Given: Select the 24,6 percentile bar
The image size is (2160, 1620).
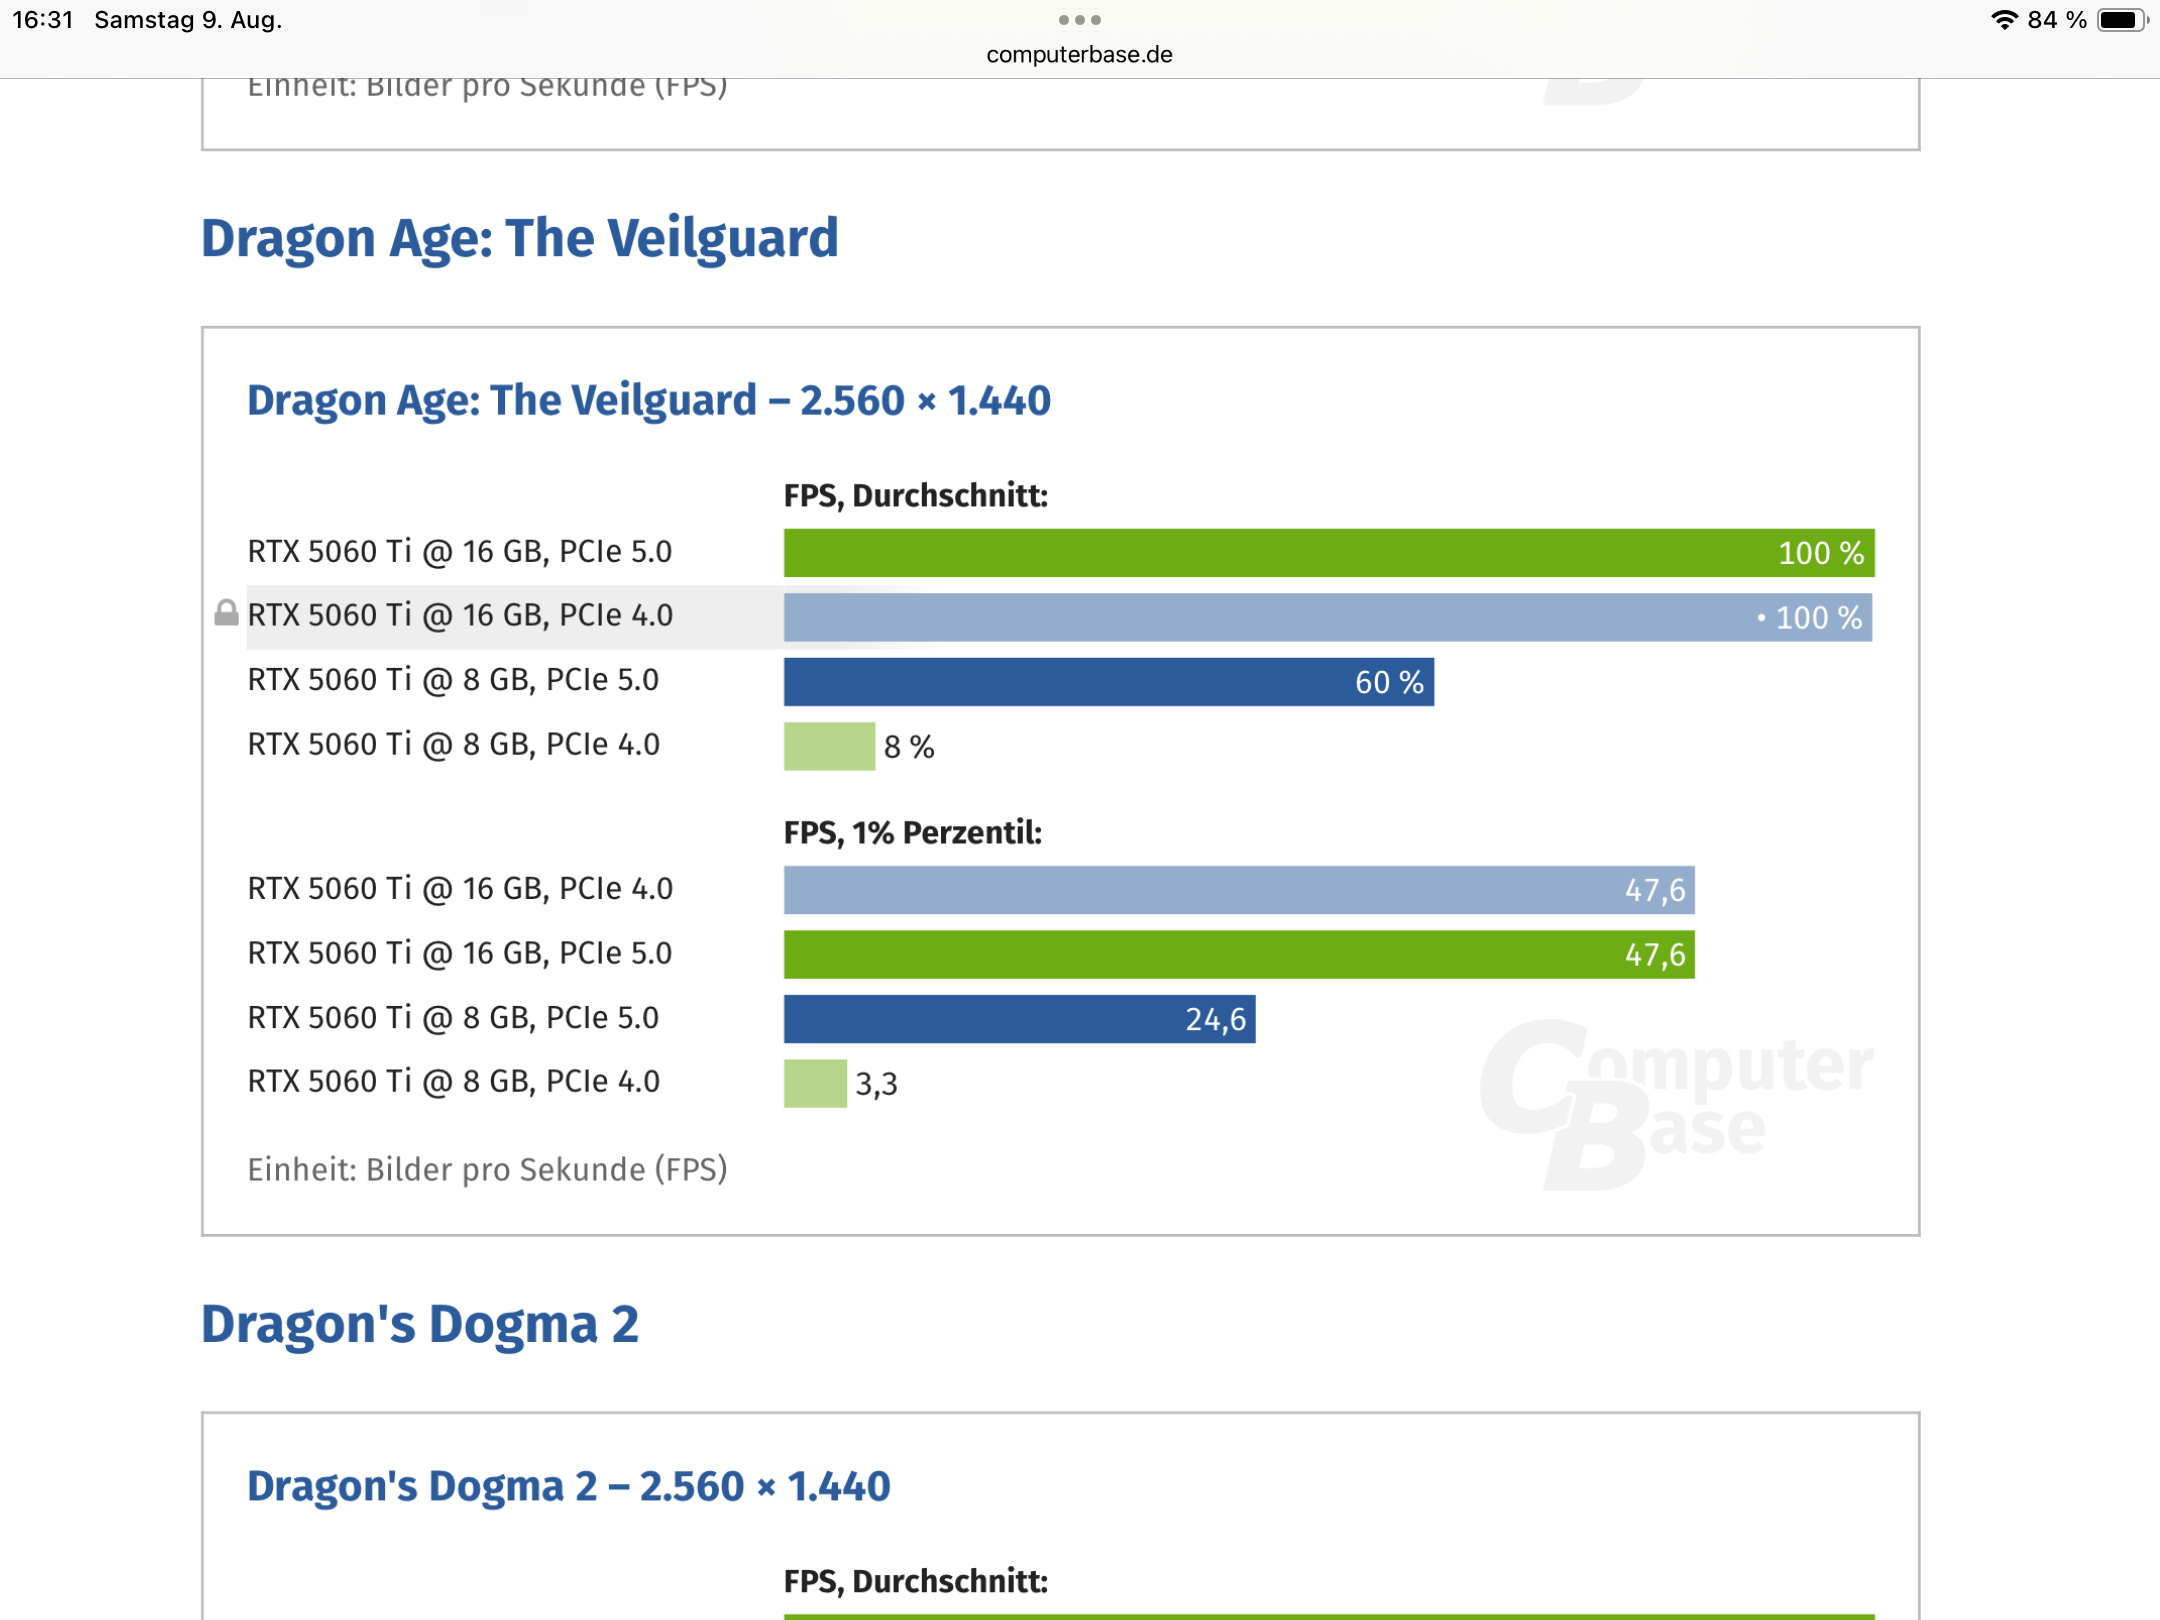Looking at the screenshot, I should coord(1019,1019).
